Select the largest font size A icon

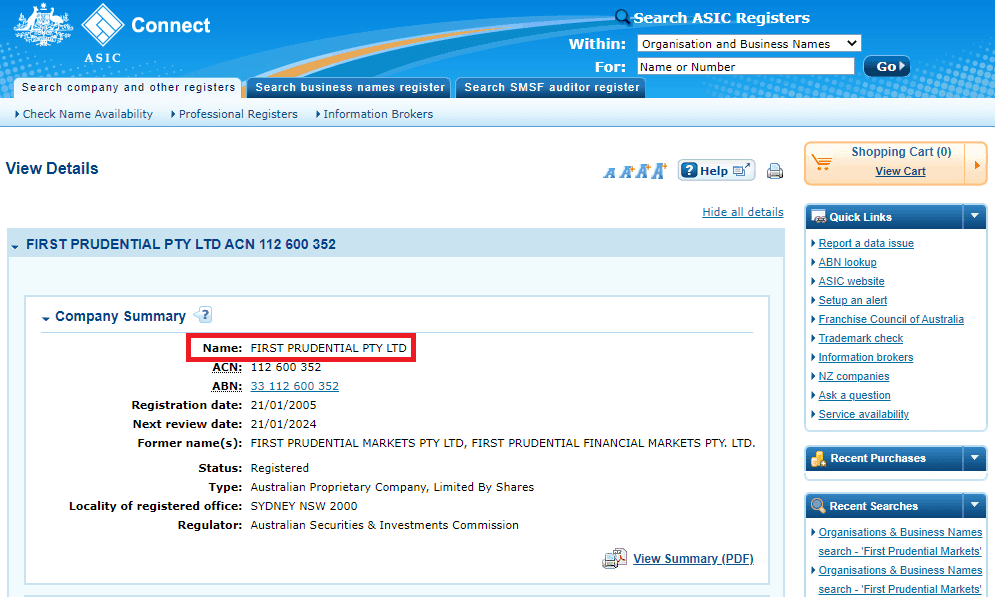tap(659, 170)
